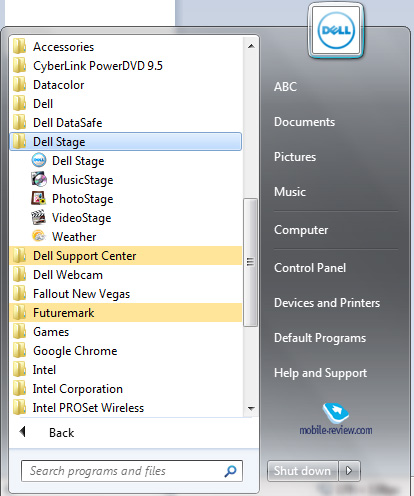Open the Accessories folder icon
Viewport: 414px width, 496px height.
[19, 46]
